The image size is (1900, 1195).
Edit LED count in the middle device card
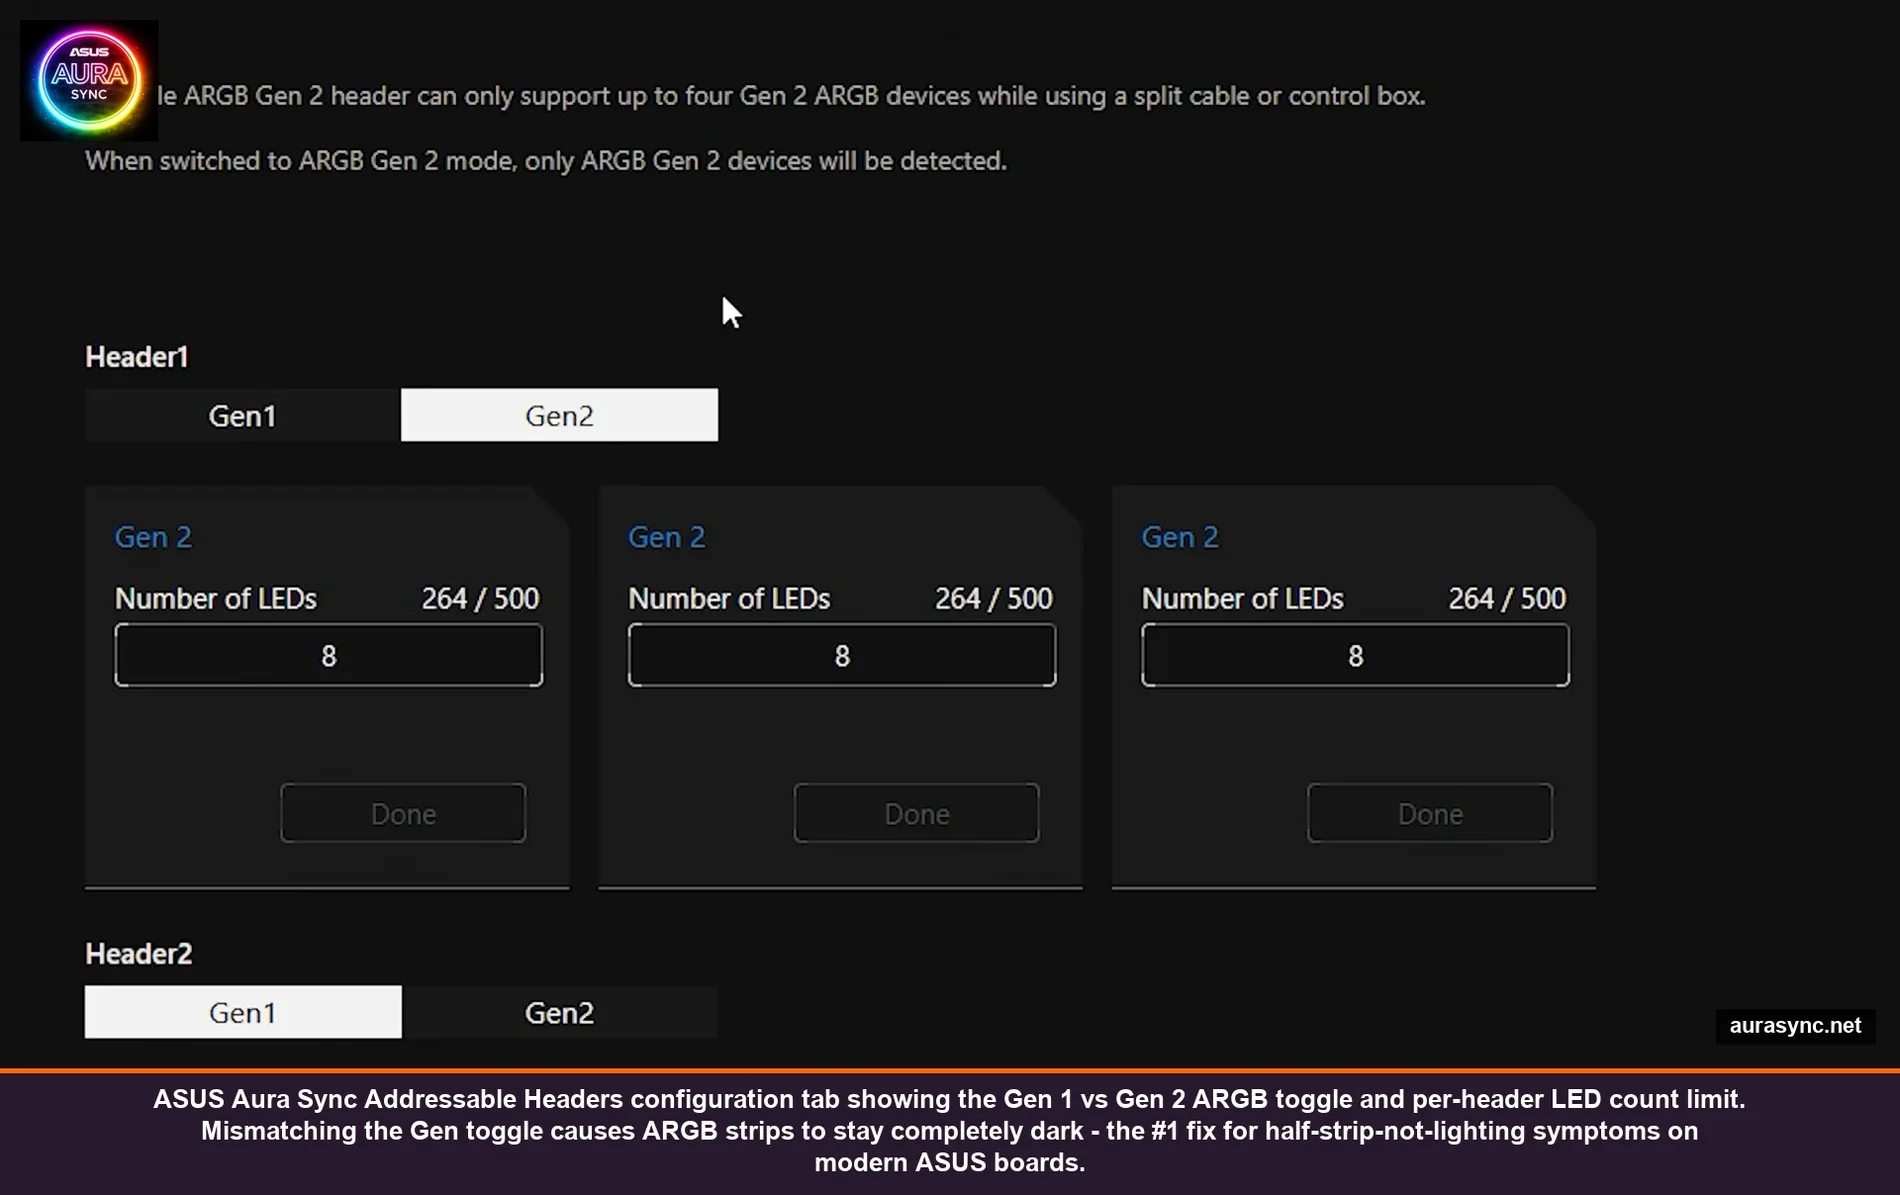841,655
